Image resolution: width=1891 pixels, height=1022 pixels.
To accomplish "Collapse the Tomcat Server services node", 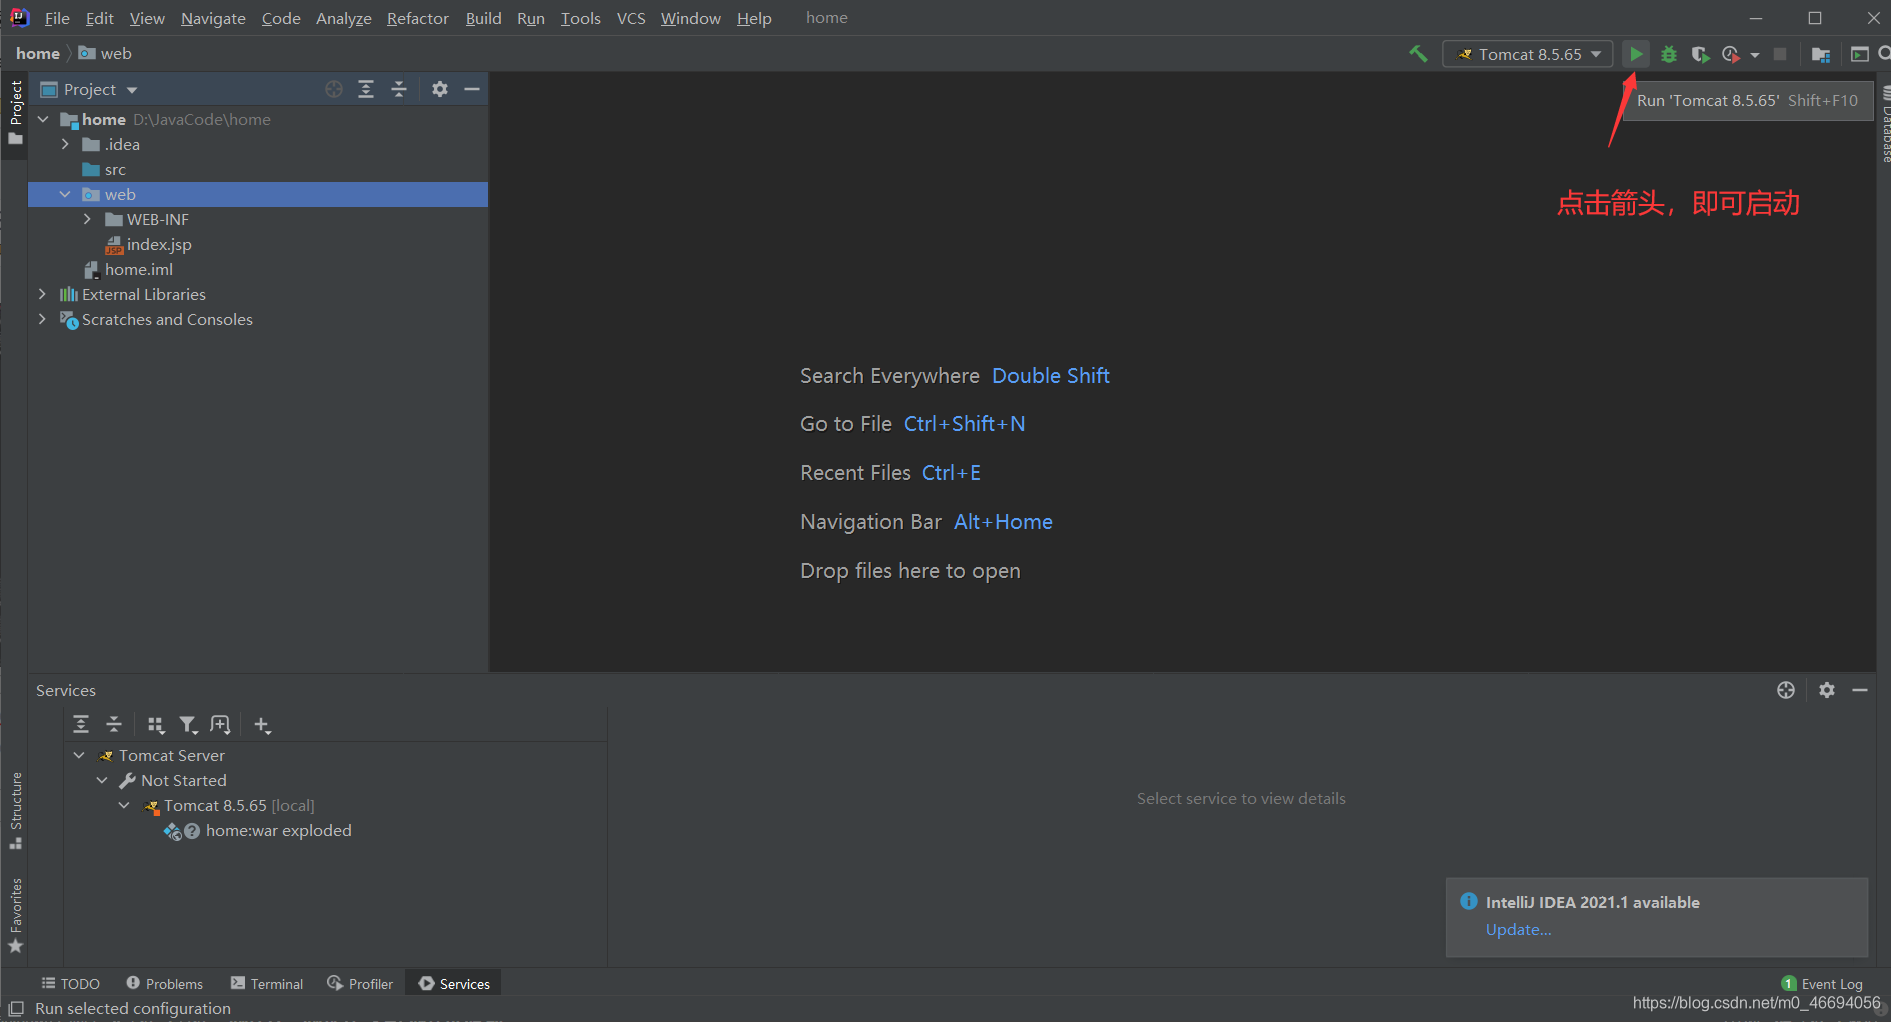I will 79,755.
